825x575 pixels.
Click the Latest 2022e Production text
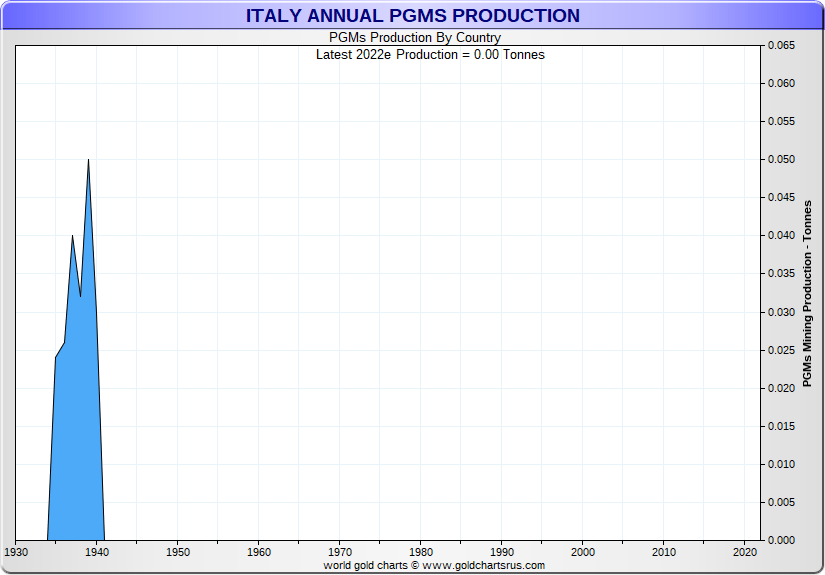click(430, 54)
